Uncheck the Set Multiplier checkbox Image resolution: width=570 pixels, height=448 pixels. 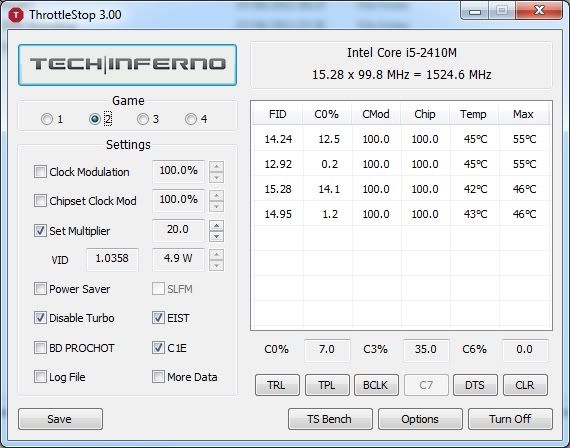coord(40,230)
